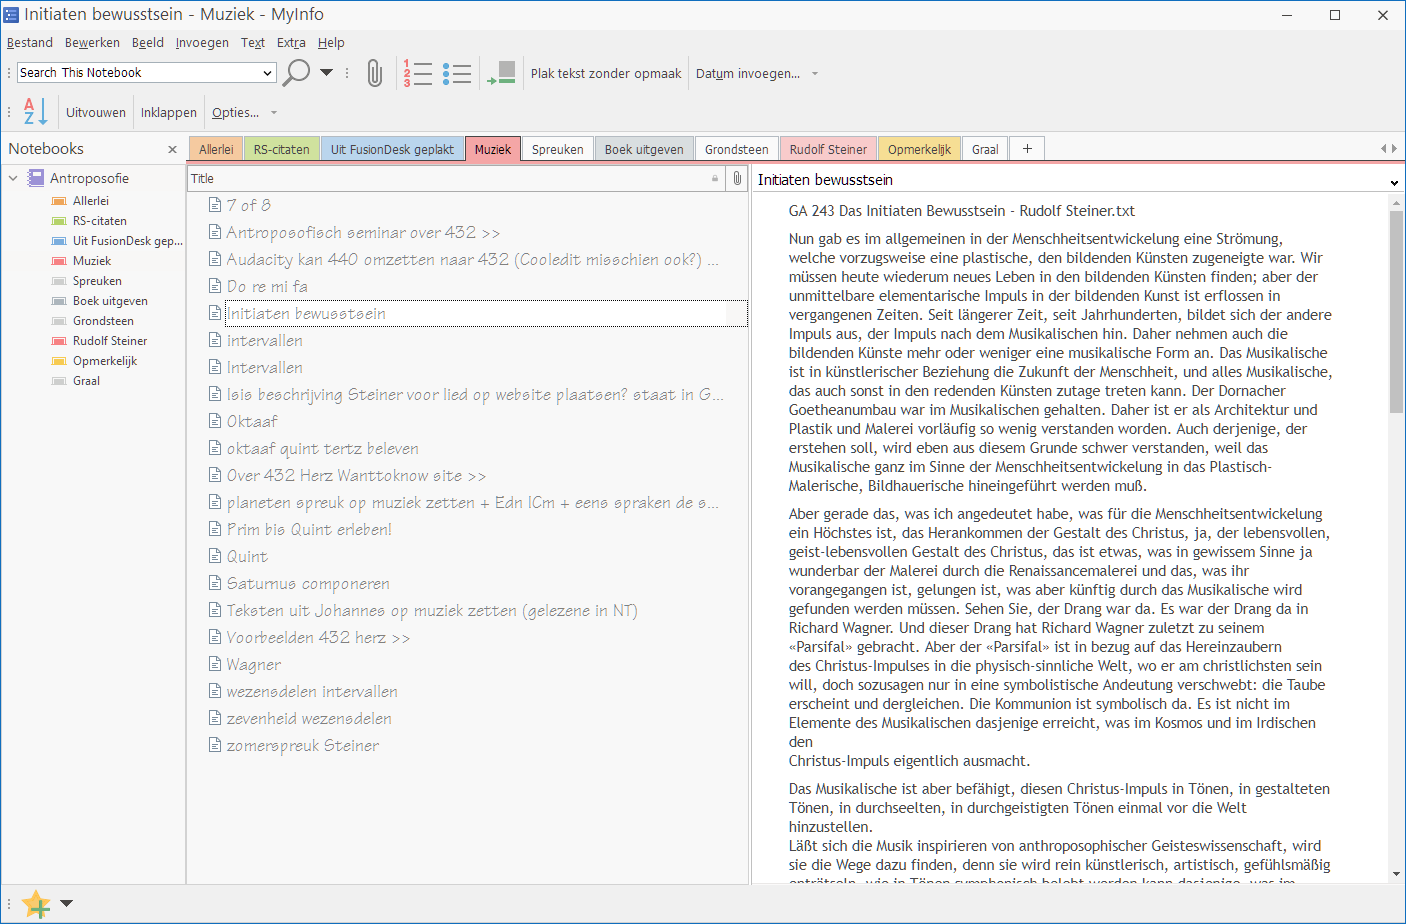
Task: Apply numbered list formatting
Action: point(418,73)
